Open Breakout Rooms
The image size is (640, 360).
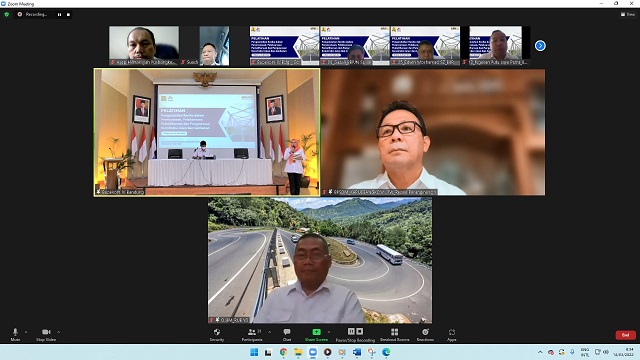[x=394, y=335]
